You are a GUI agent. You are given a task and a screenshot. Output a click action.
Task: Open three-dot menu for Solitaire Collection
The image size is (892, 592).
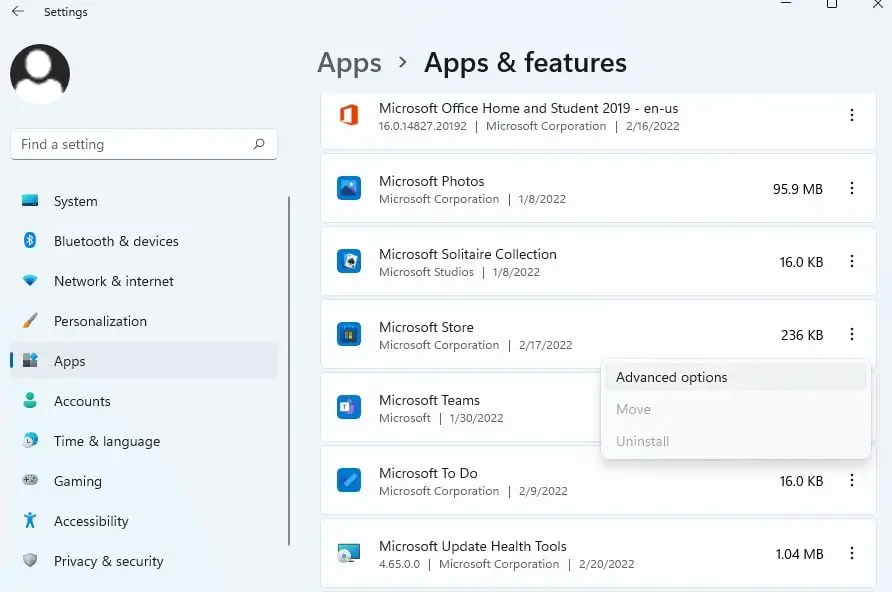pyautogui.click(x=852, y=261)
